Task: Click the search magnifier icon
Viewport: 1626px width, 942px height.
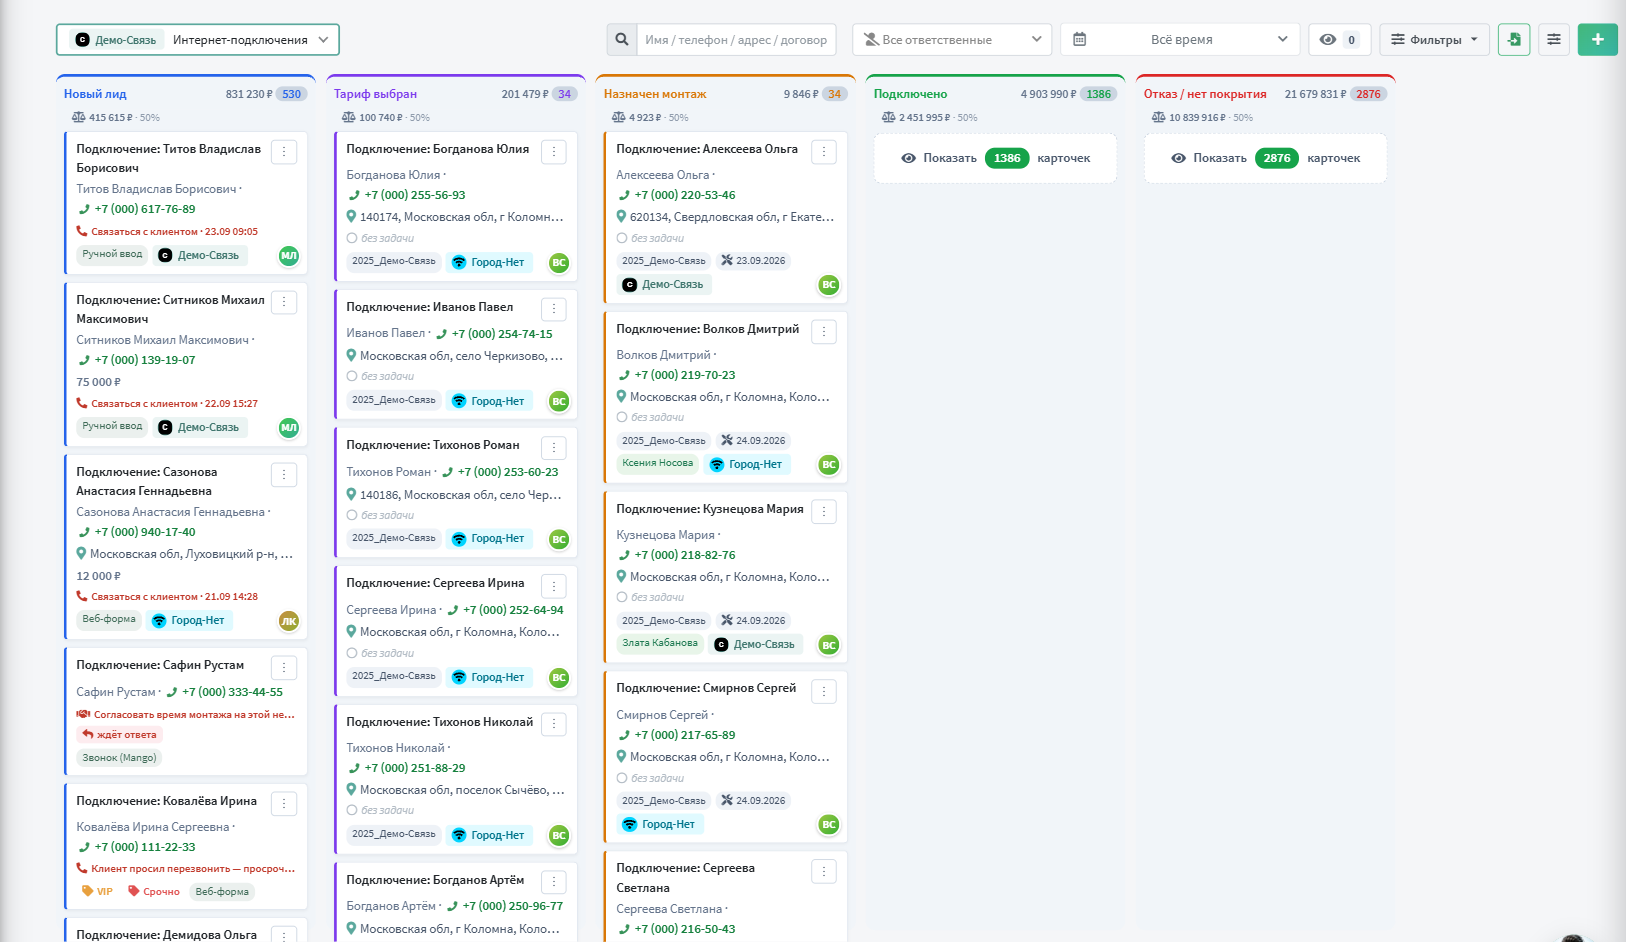Action: point(622,40)
